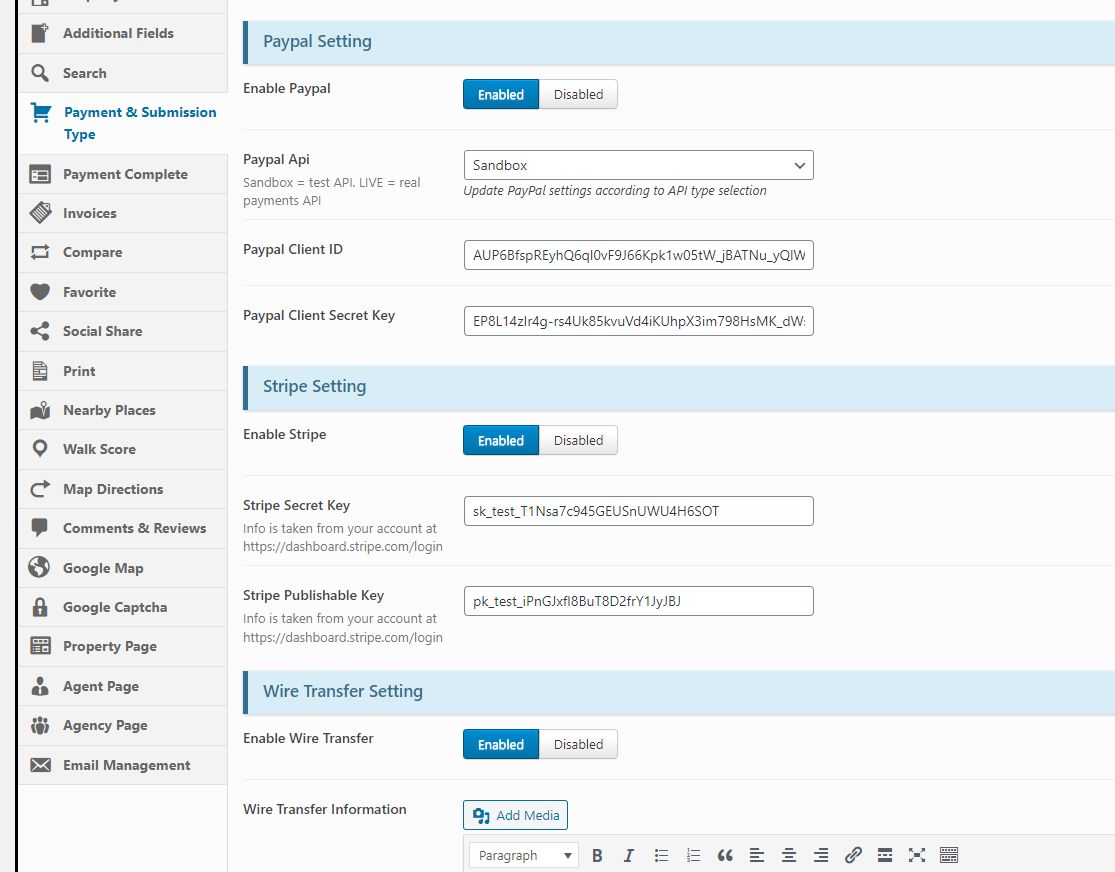
Task: Set Enable Stripe to Disabled
Action: 578,440
